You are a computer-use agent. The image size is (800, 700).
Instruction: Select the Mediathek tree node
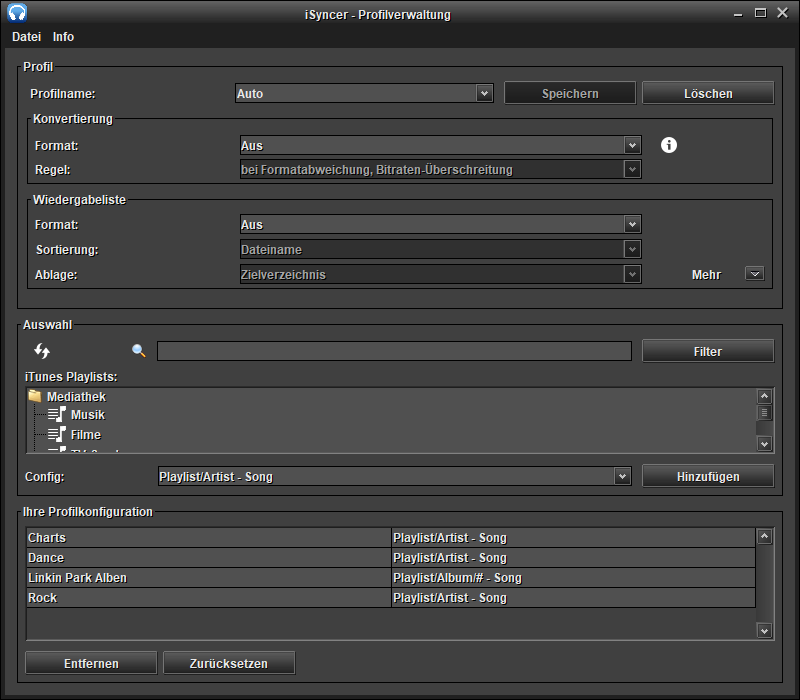pos(77,396)
